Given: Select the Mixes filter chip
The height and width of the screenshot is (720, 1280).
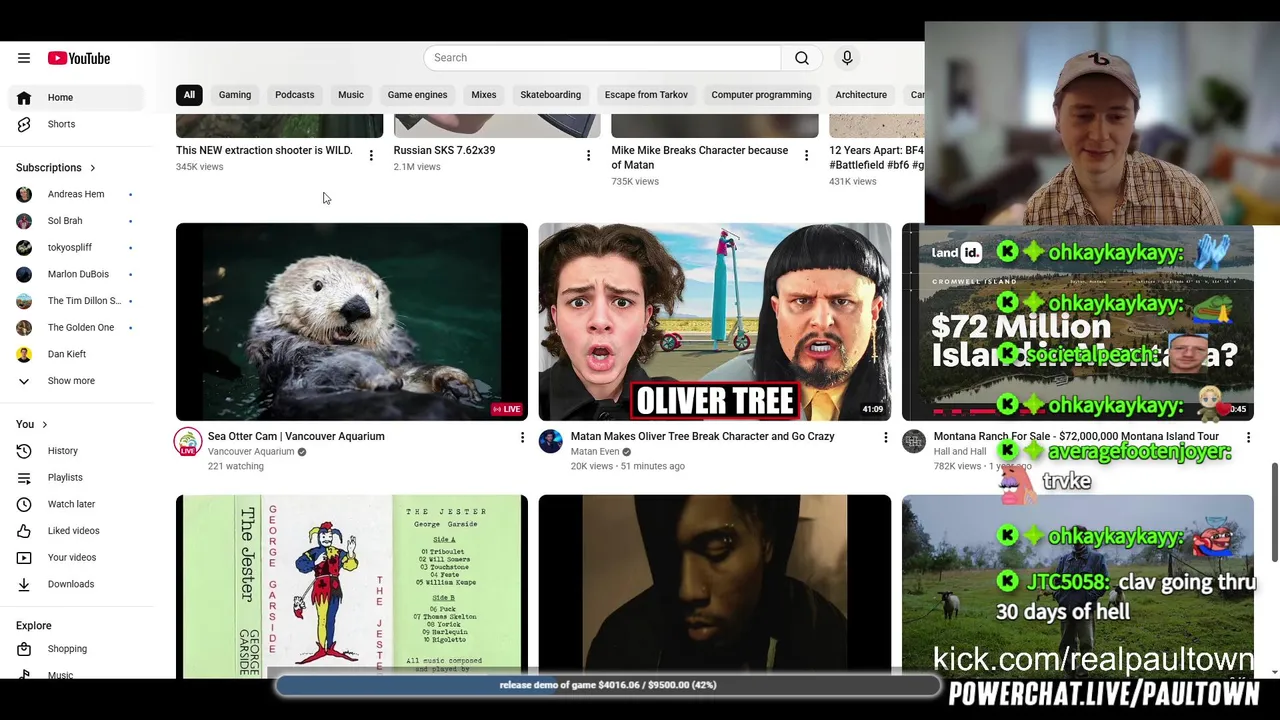Looking at the screenshot, I should pos(484,95).
